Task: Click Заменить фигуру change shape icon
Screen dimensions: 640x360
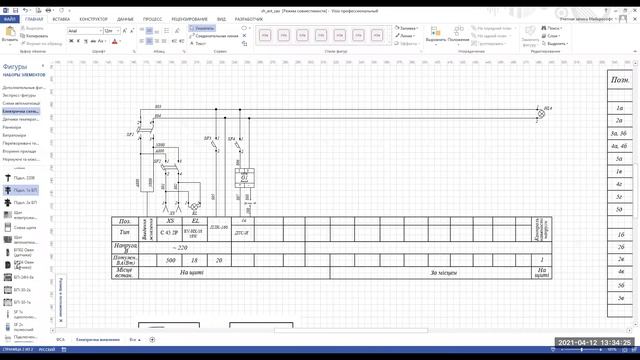Action: [x=530, y=36]
